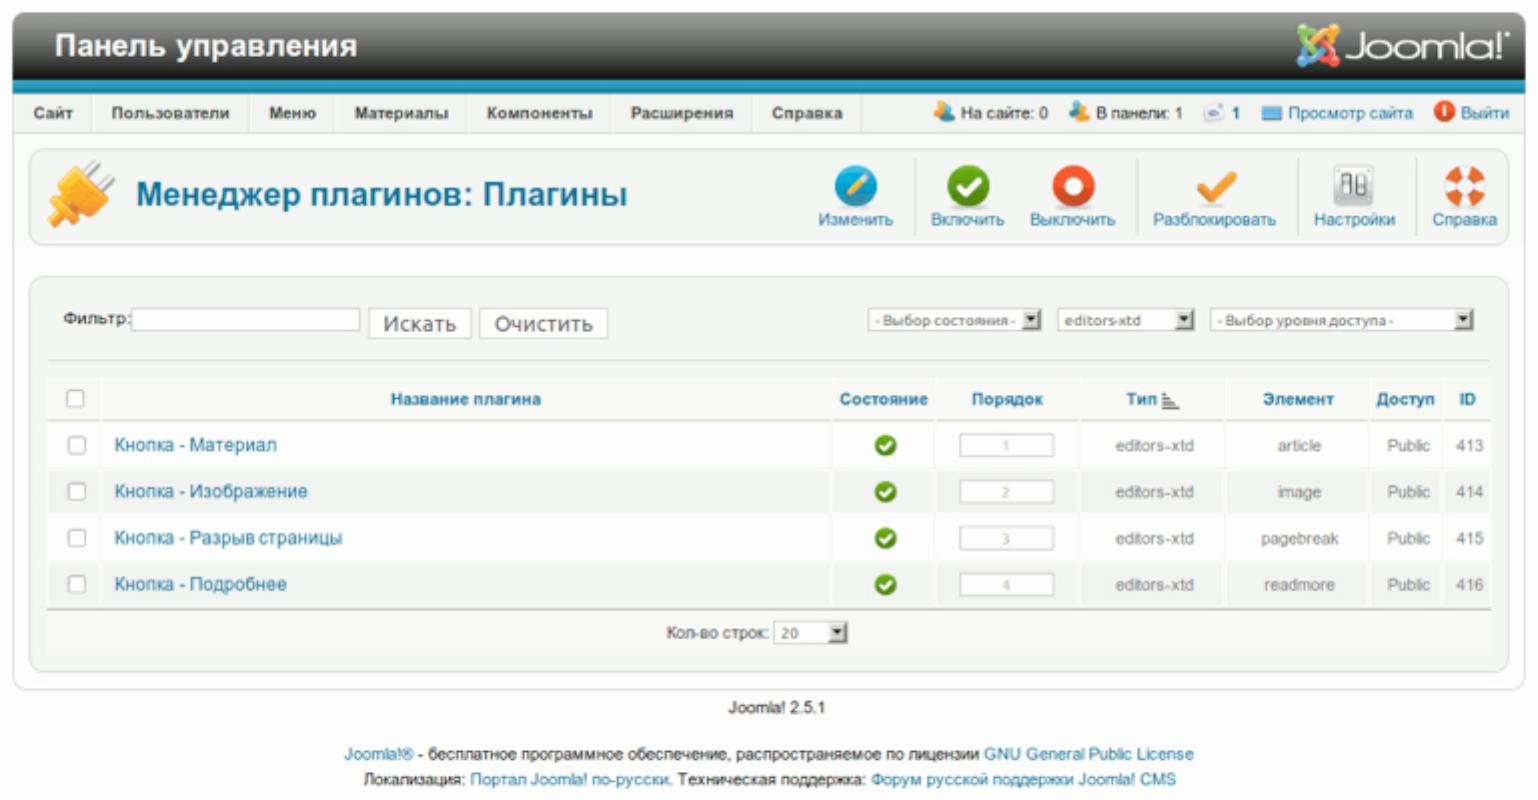
Task: Click order field of Кнопка - Подробнее row
Action: (x=1006, y=584)
